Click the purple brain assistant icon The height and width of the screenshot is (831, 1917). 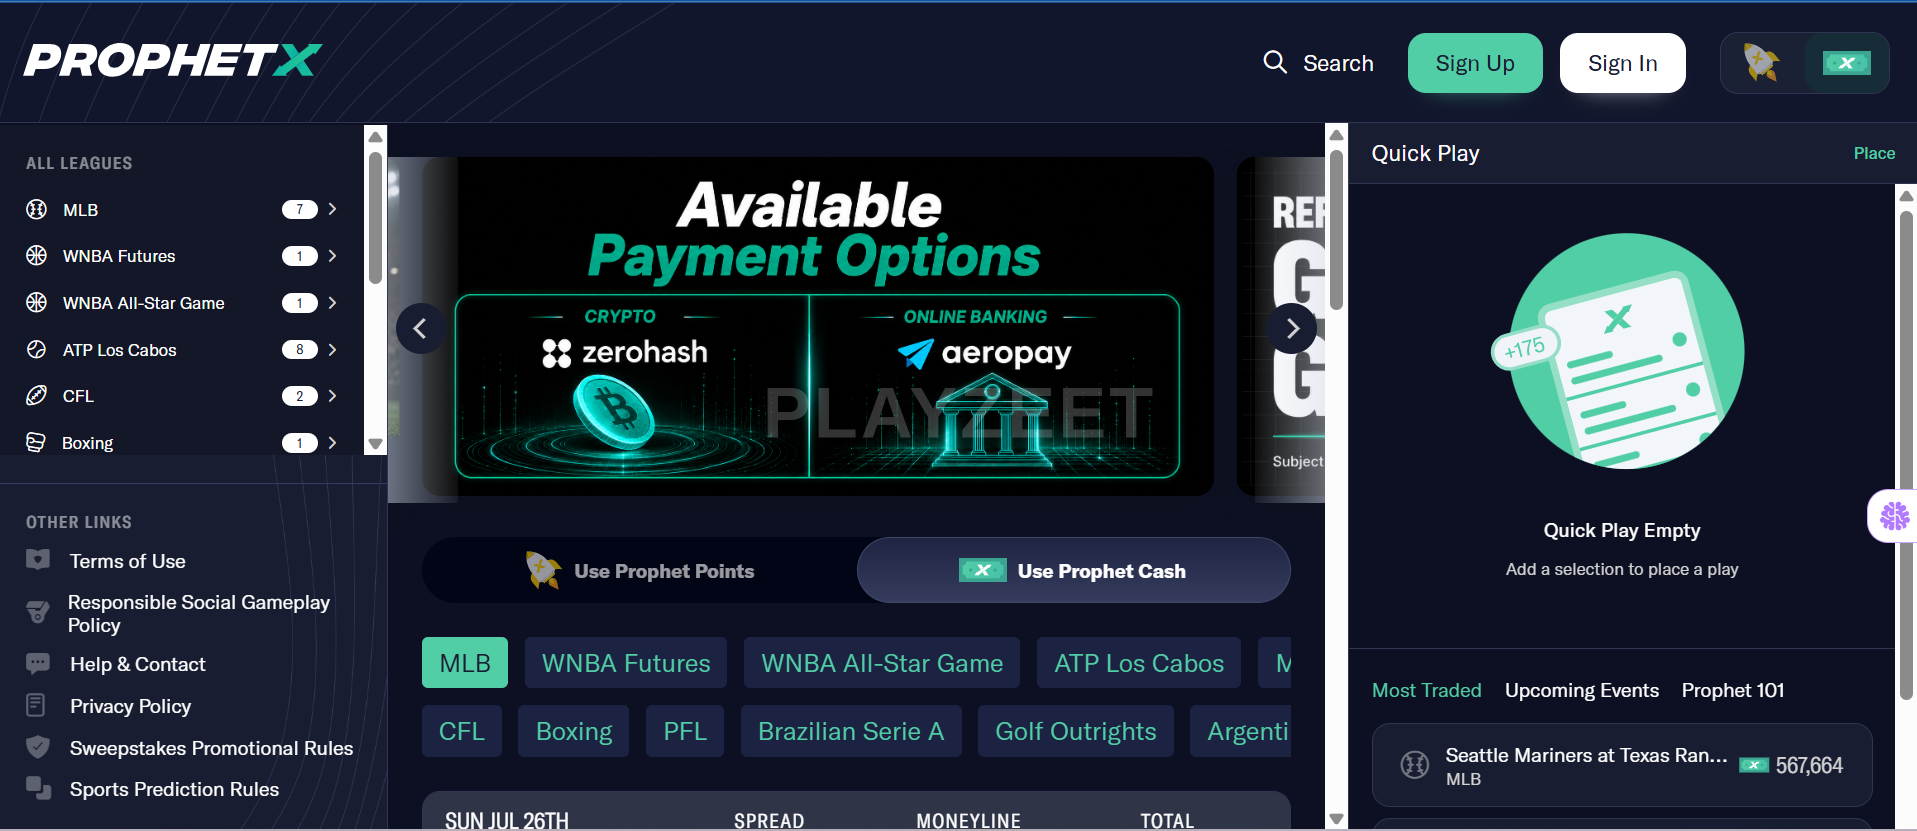1894,516
